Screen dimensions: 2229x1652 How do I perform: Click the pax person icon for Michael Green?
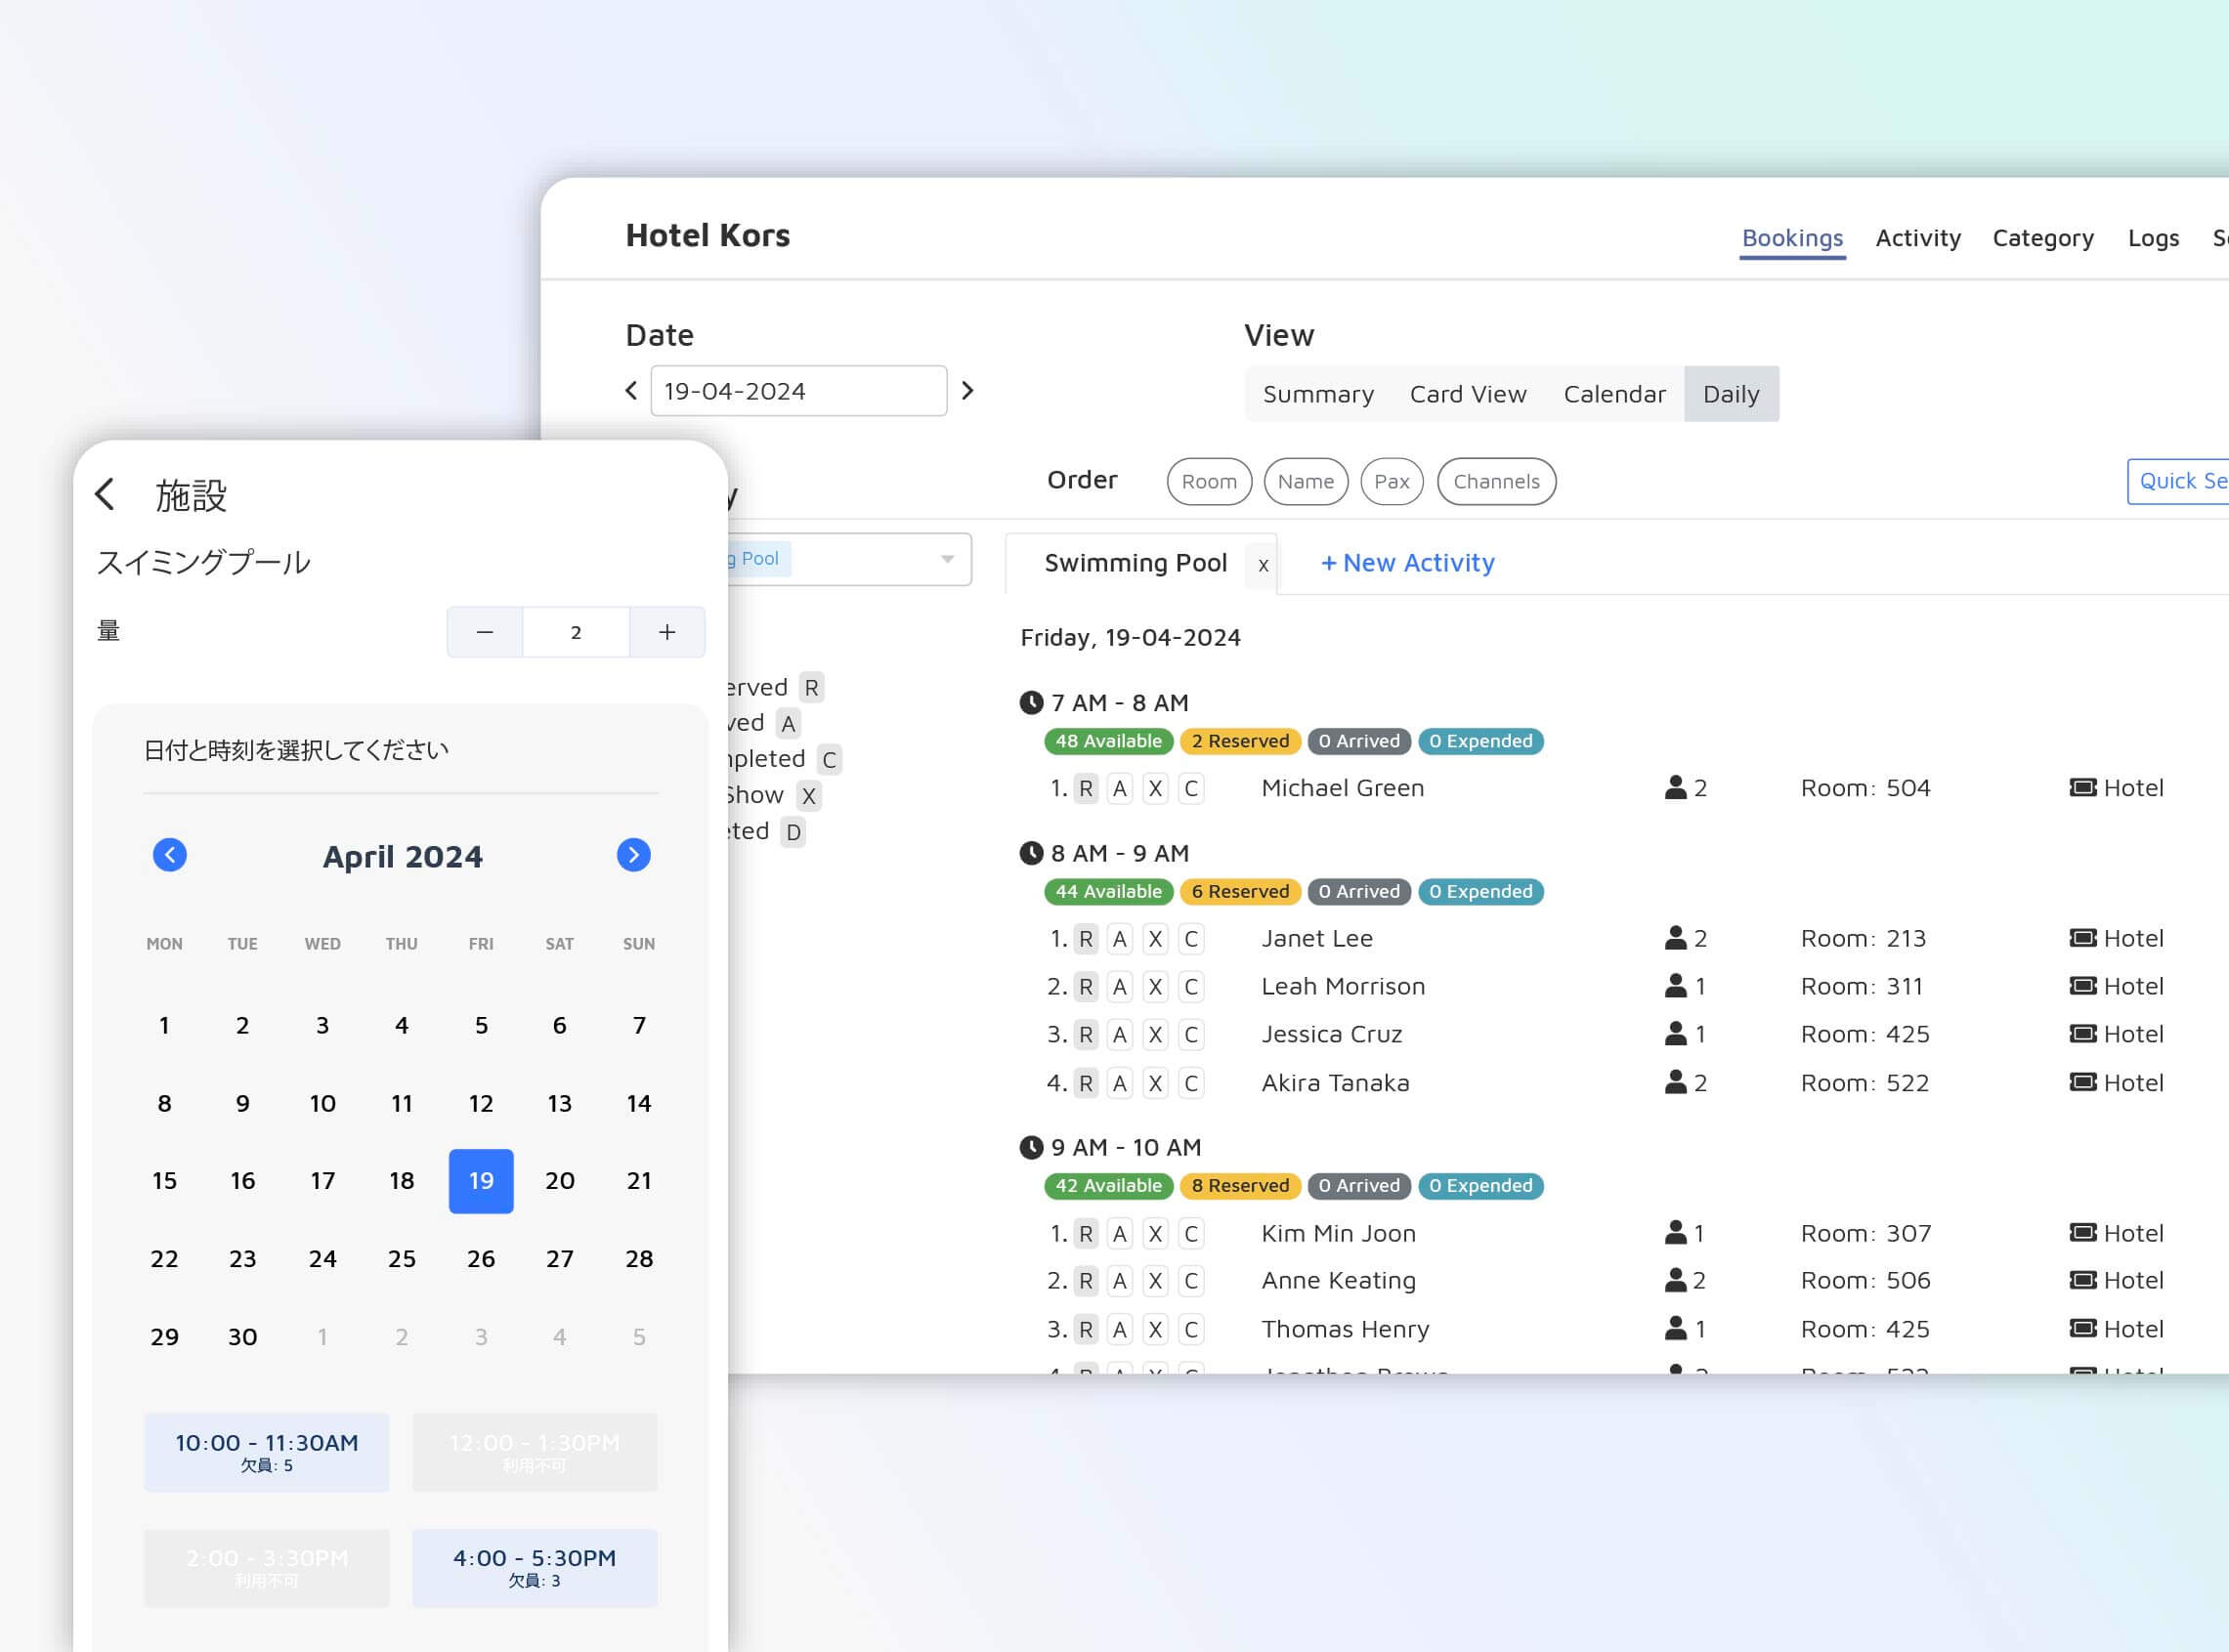point(1675,787)
